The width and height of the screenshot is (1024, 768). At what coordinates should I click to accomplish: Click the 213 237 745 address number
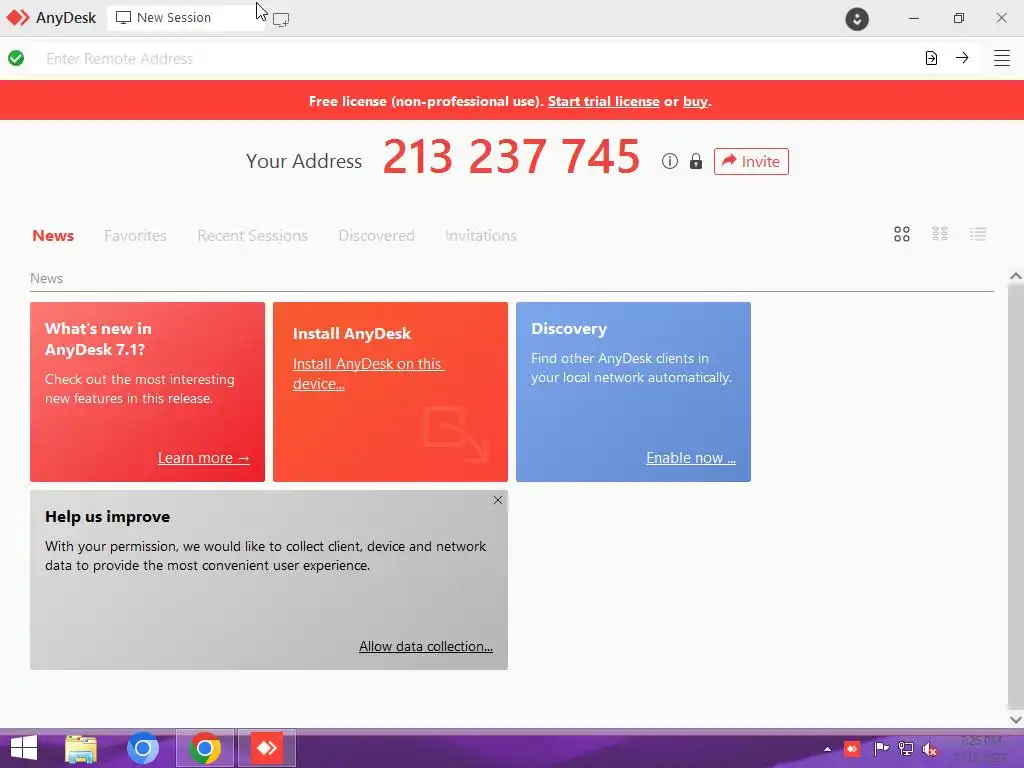(x=511, y=157)
